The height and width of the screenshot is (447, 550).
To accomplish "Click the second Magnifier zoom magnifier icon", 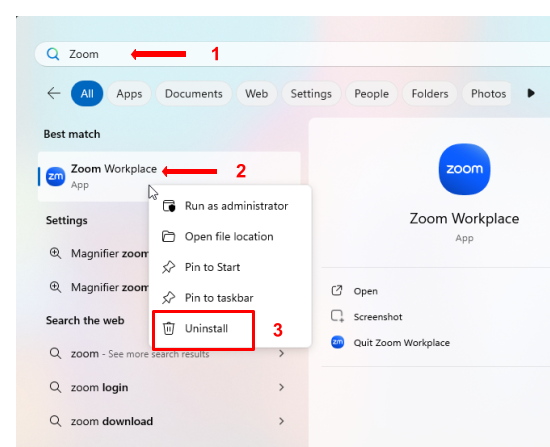I will [55, 287].
